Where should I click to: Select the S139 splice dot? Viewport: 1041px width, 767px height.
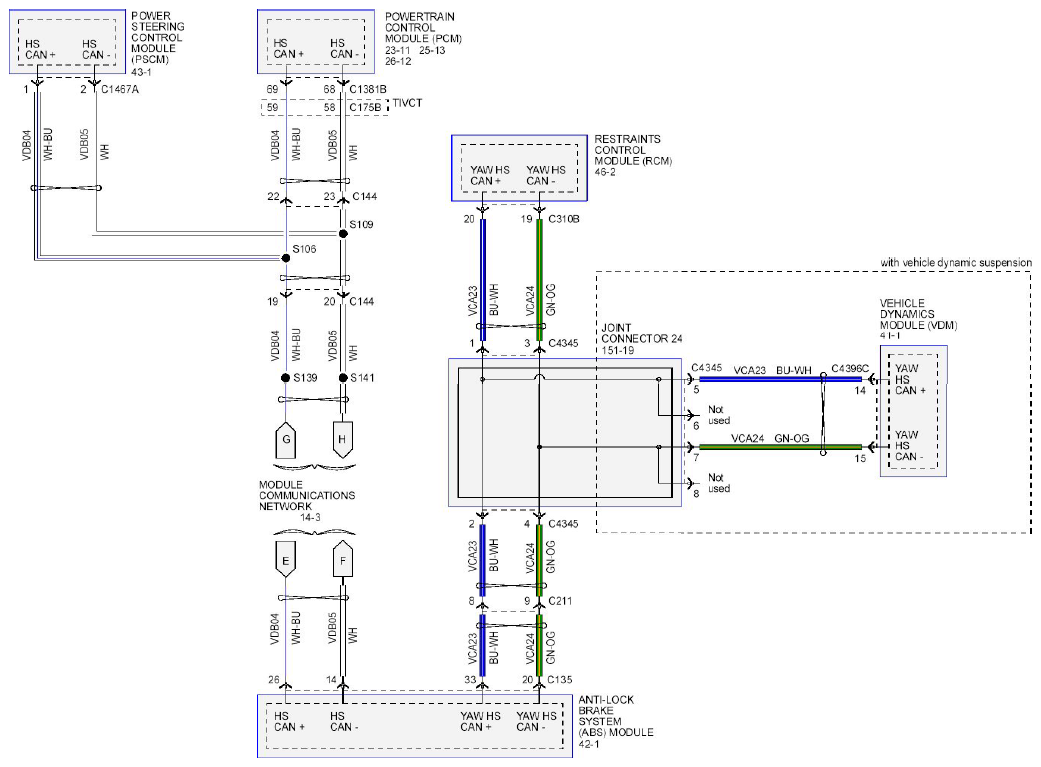coord(285,378)
